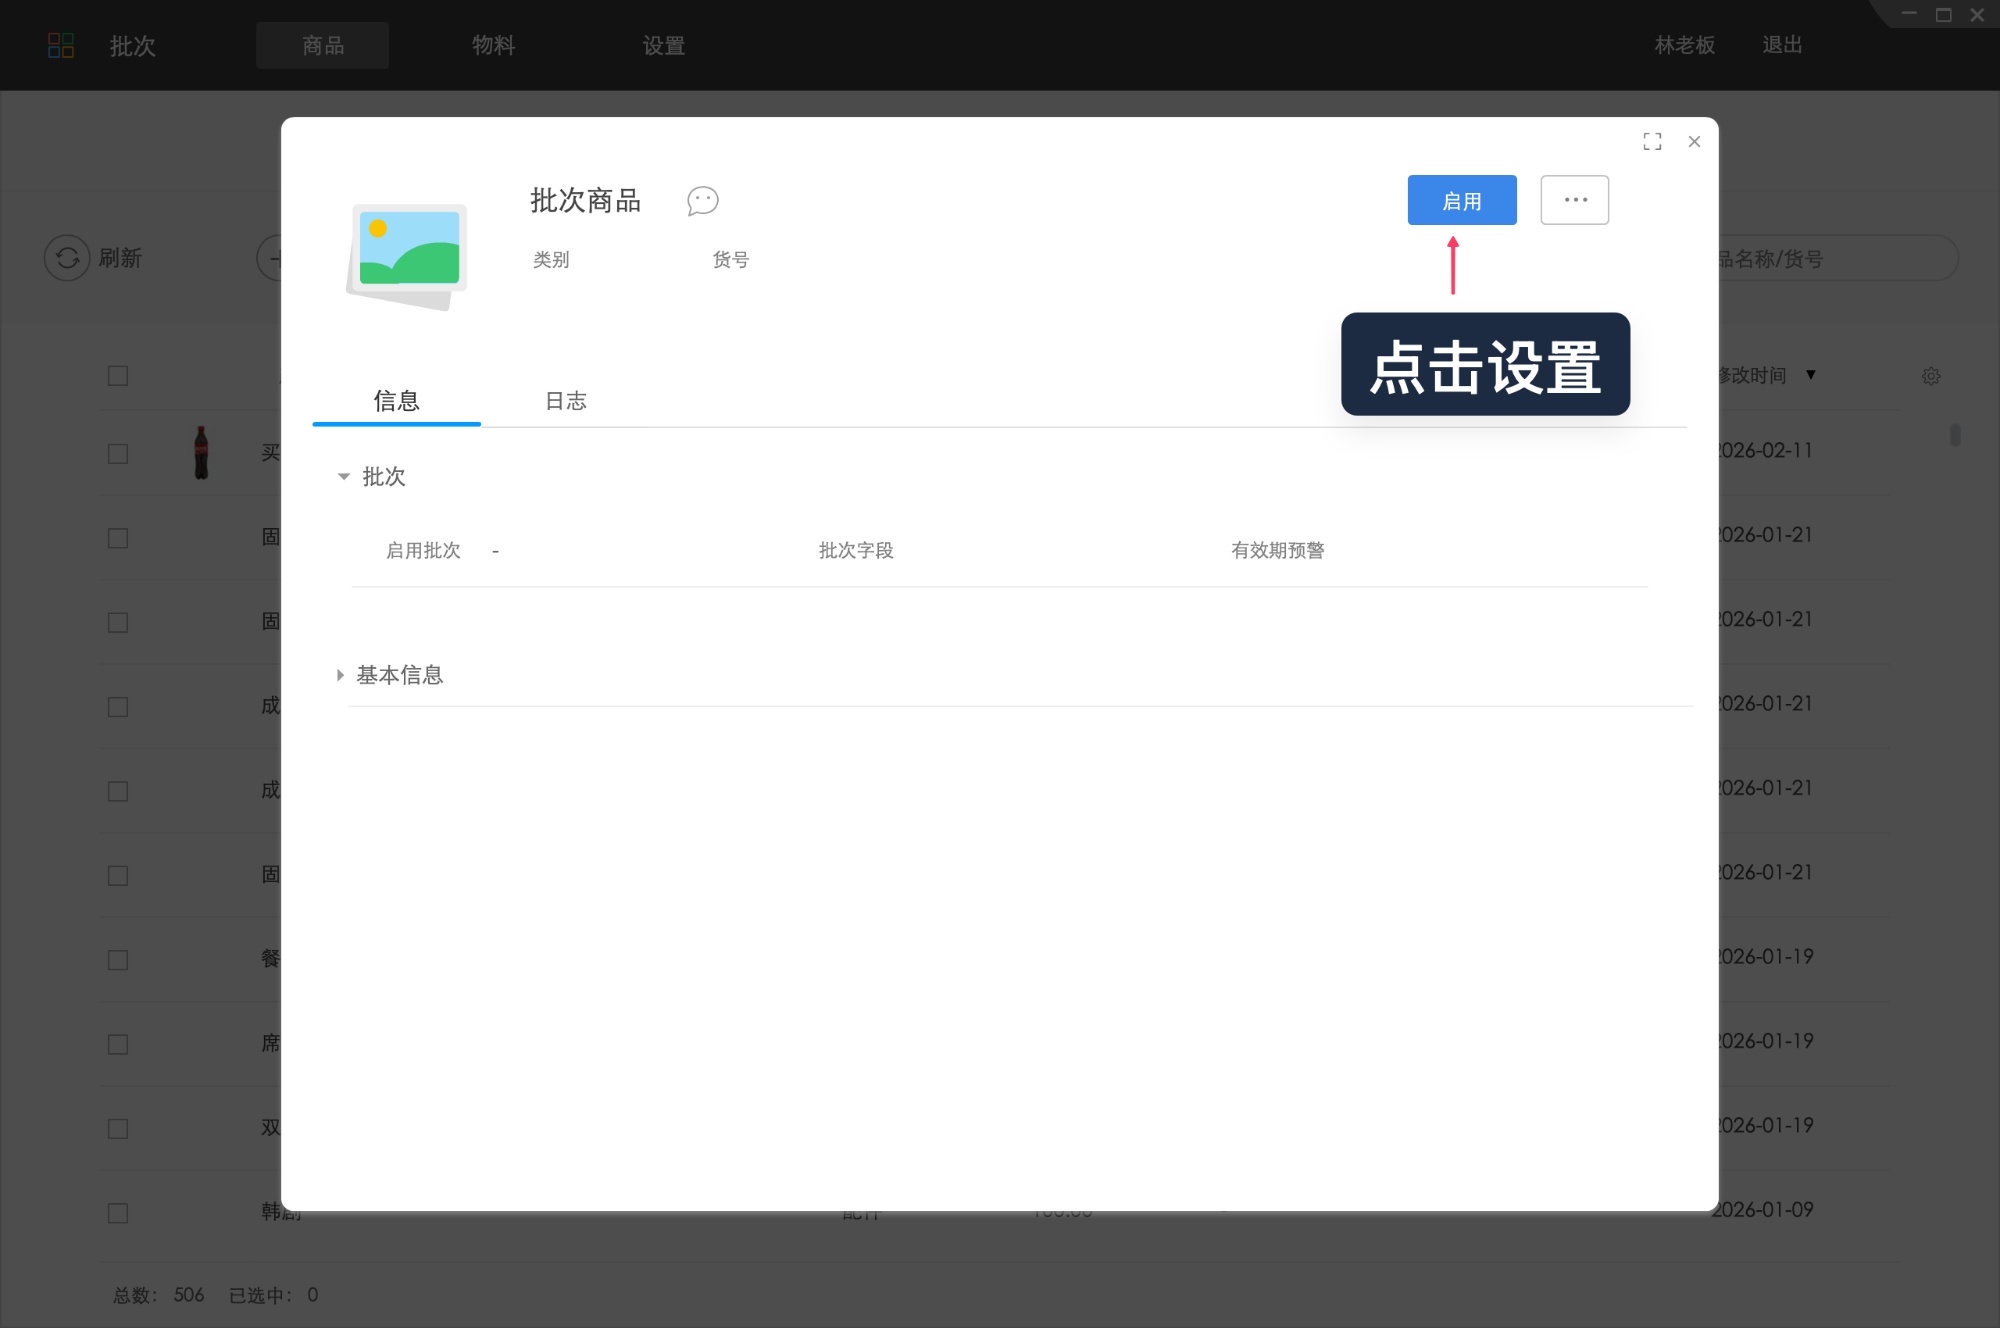
Task: Click the fullscreen expand icon on the dialog
Action: point(1652,141)
